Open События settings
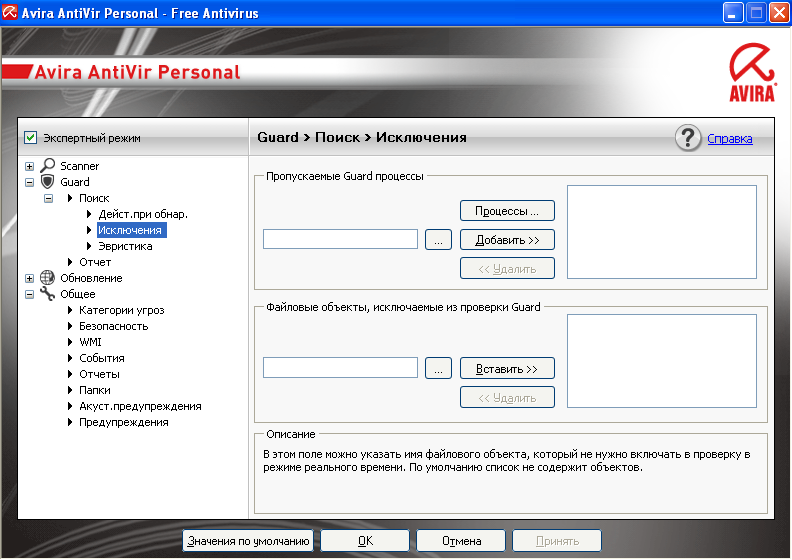Image resolution: width=792 pixels, height=560 pixels. point(102,358)
